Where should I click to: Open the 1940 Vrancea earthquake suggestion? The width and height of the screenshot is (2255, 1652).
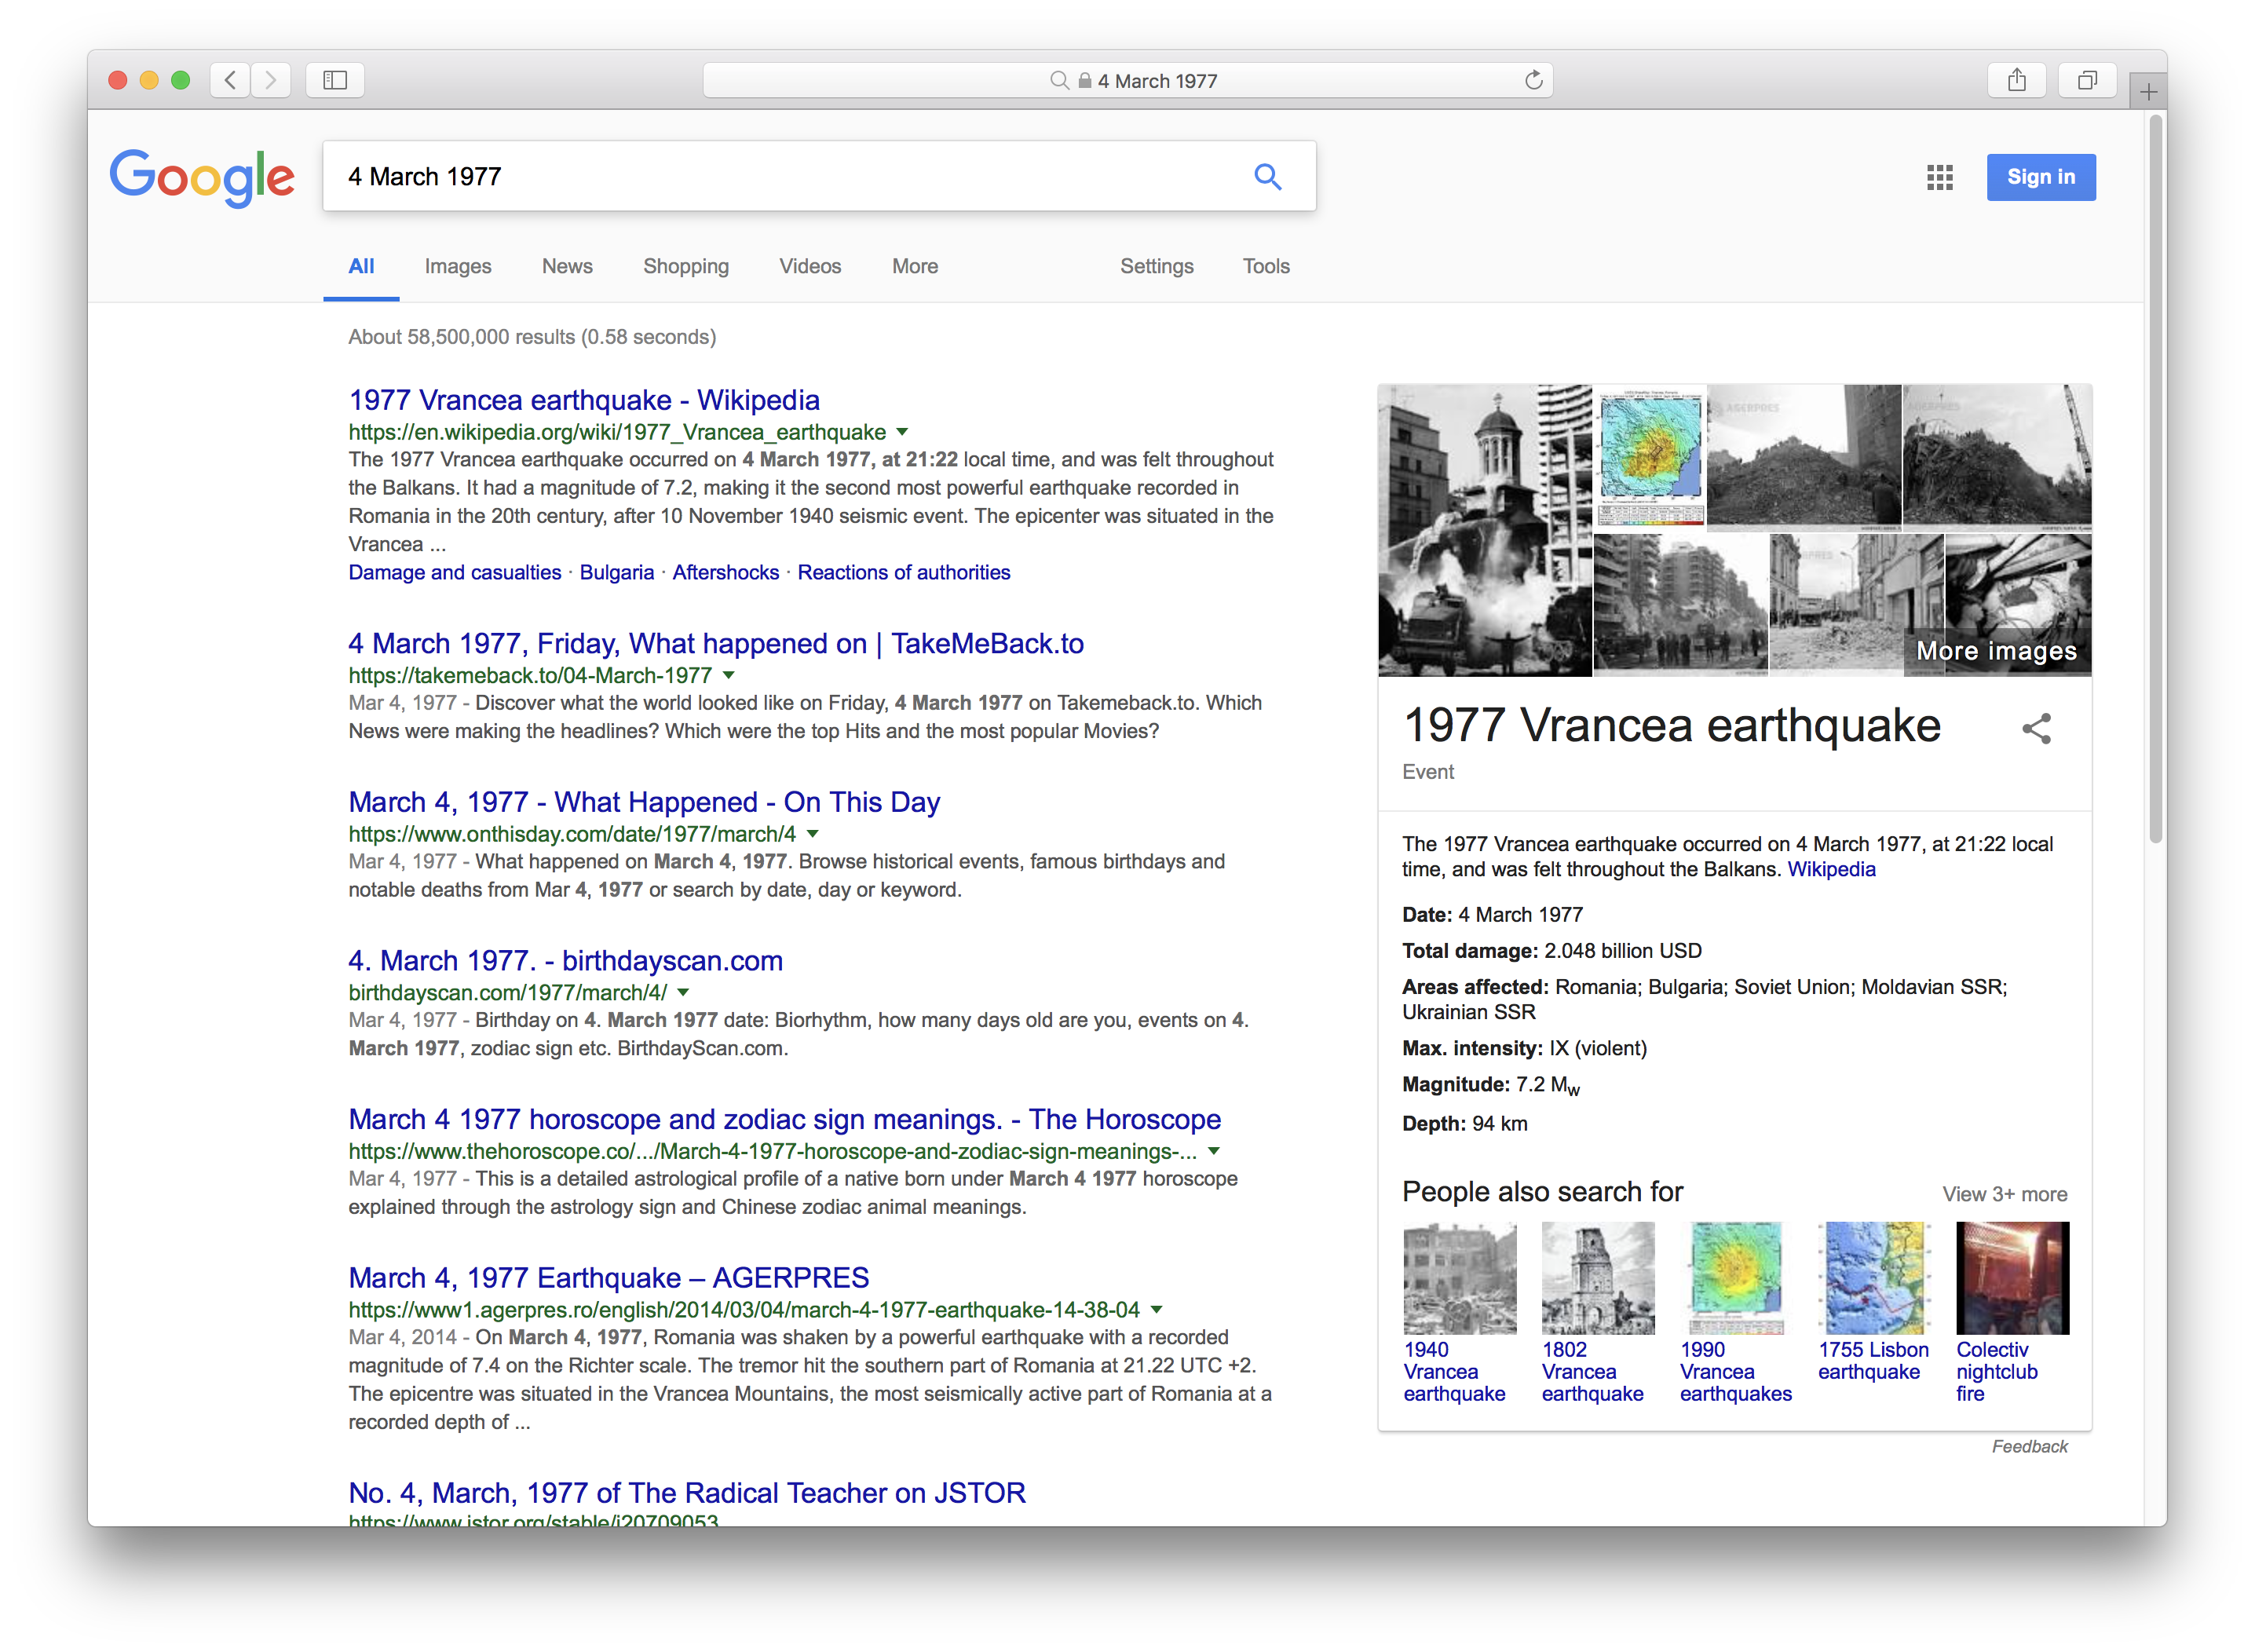(x=1458, y=1312)
